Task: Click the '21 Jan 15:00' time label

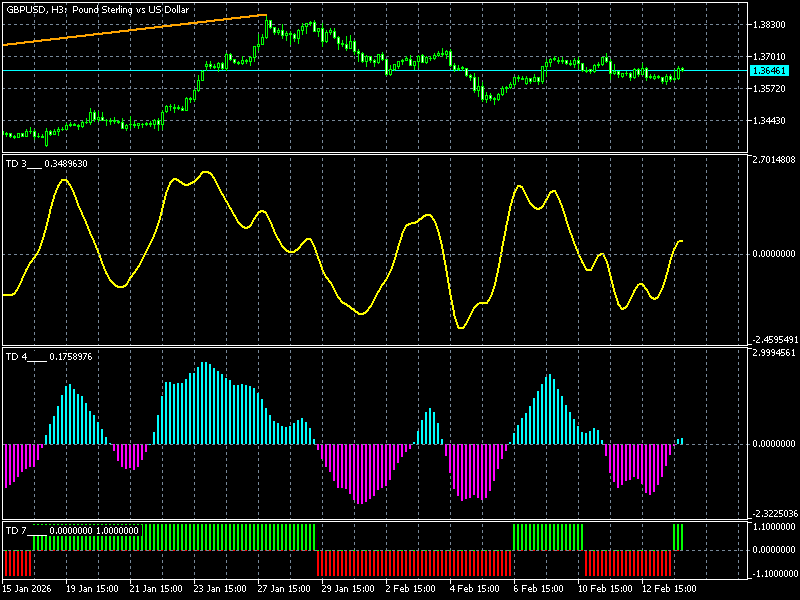Action: click(156, 588)
